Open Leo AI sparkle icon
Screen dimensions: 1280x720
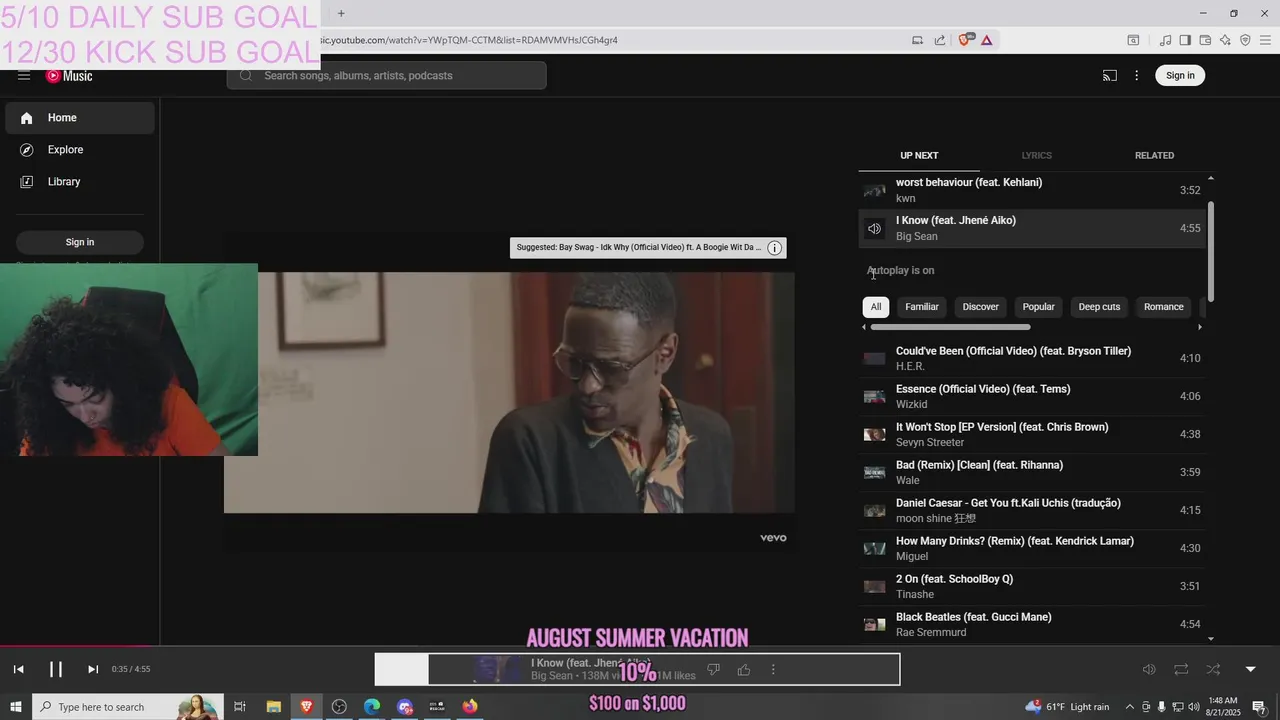coord(1225,40)
